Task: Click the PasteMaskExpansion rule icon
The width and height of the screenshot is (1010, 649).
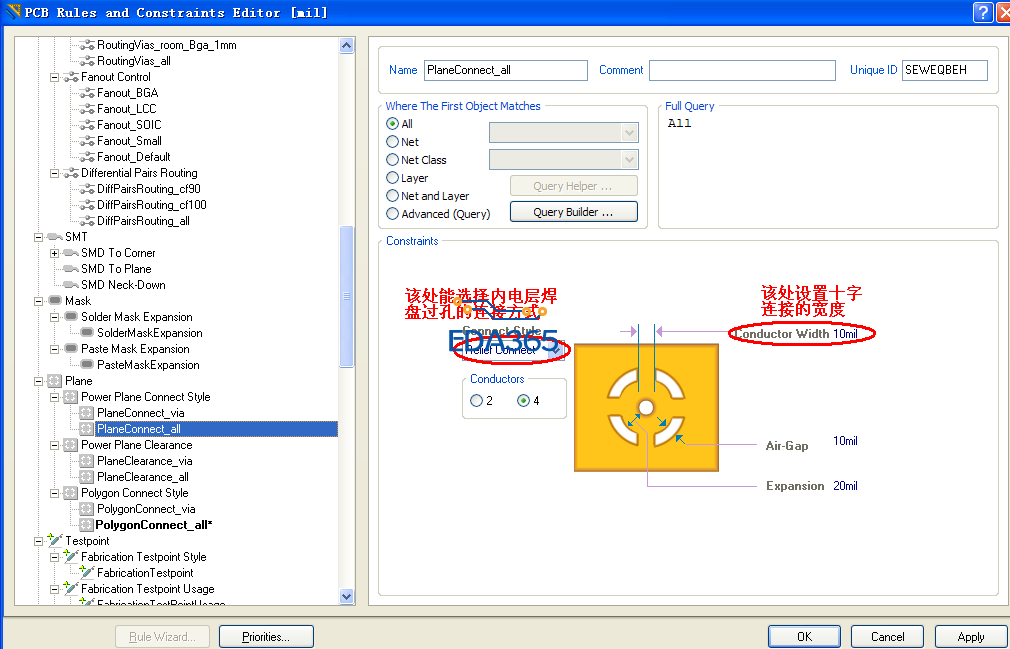Action: click(x=87, y=365)
